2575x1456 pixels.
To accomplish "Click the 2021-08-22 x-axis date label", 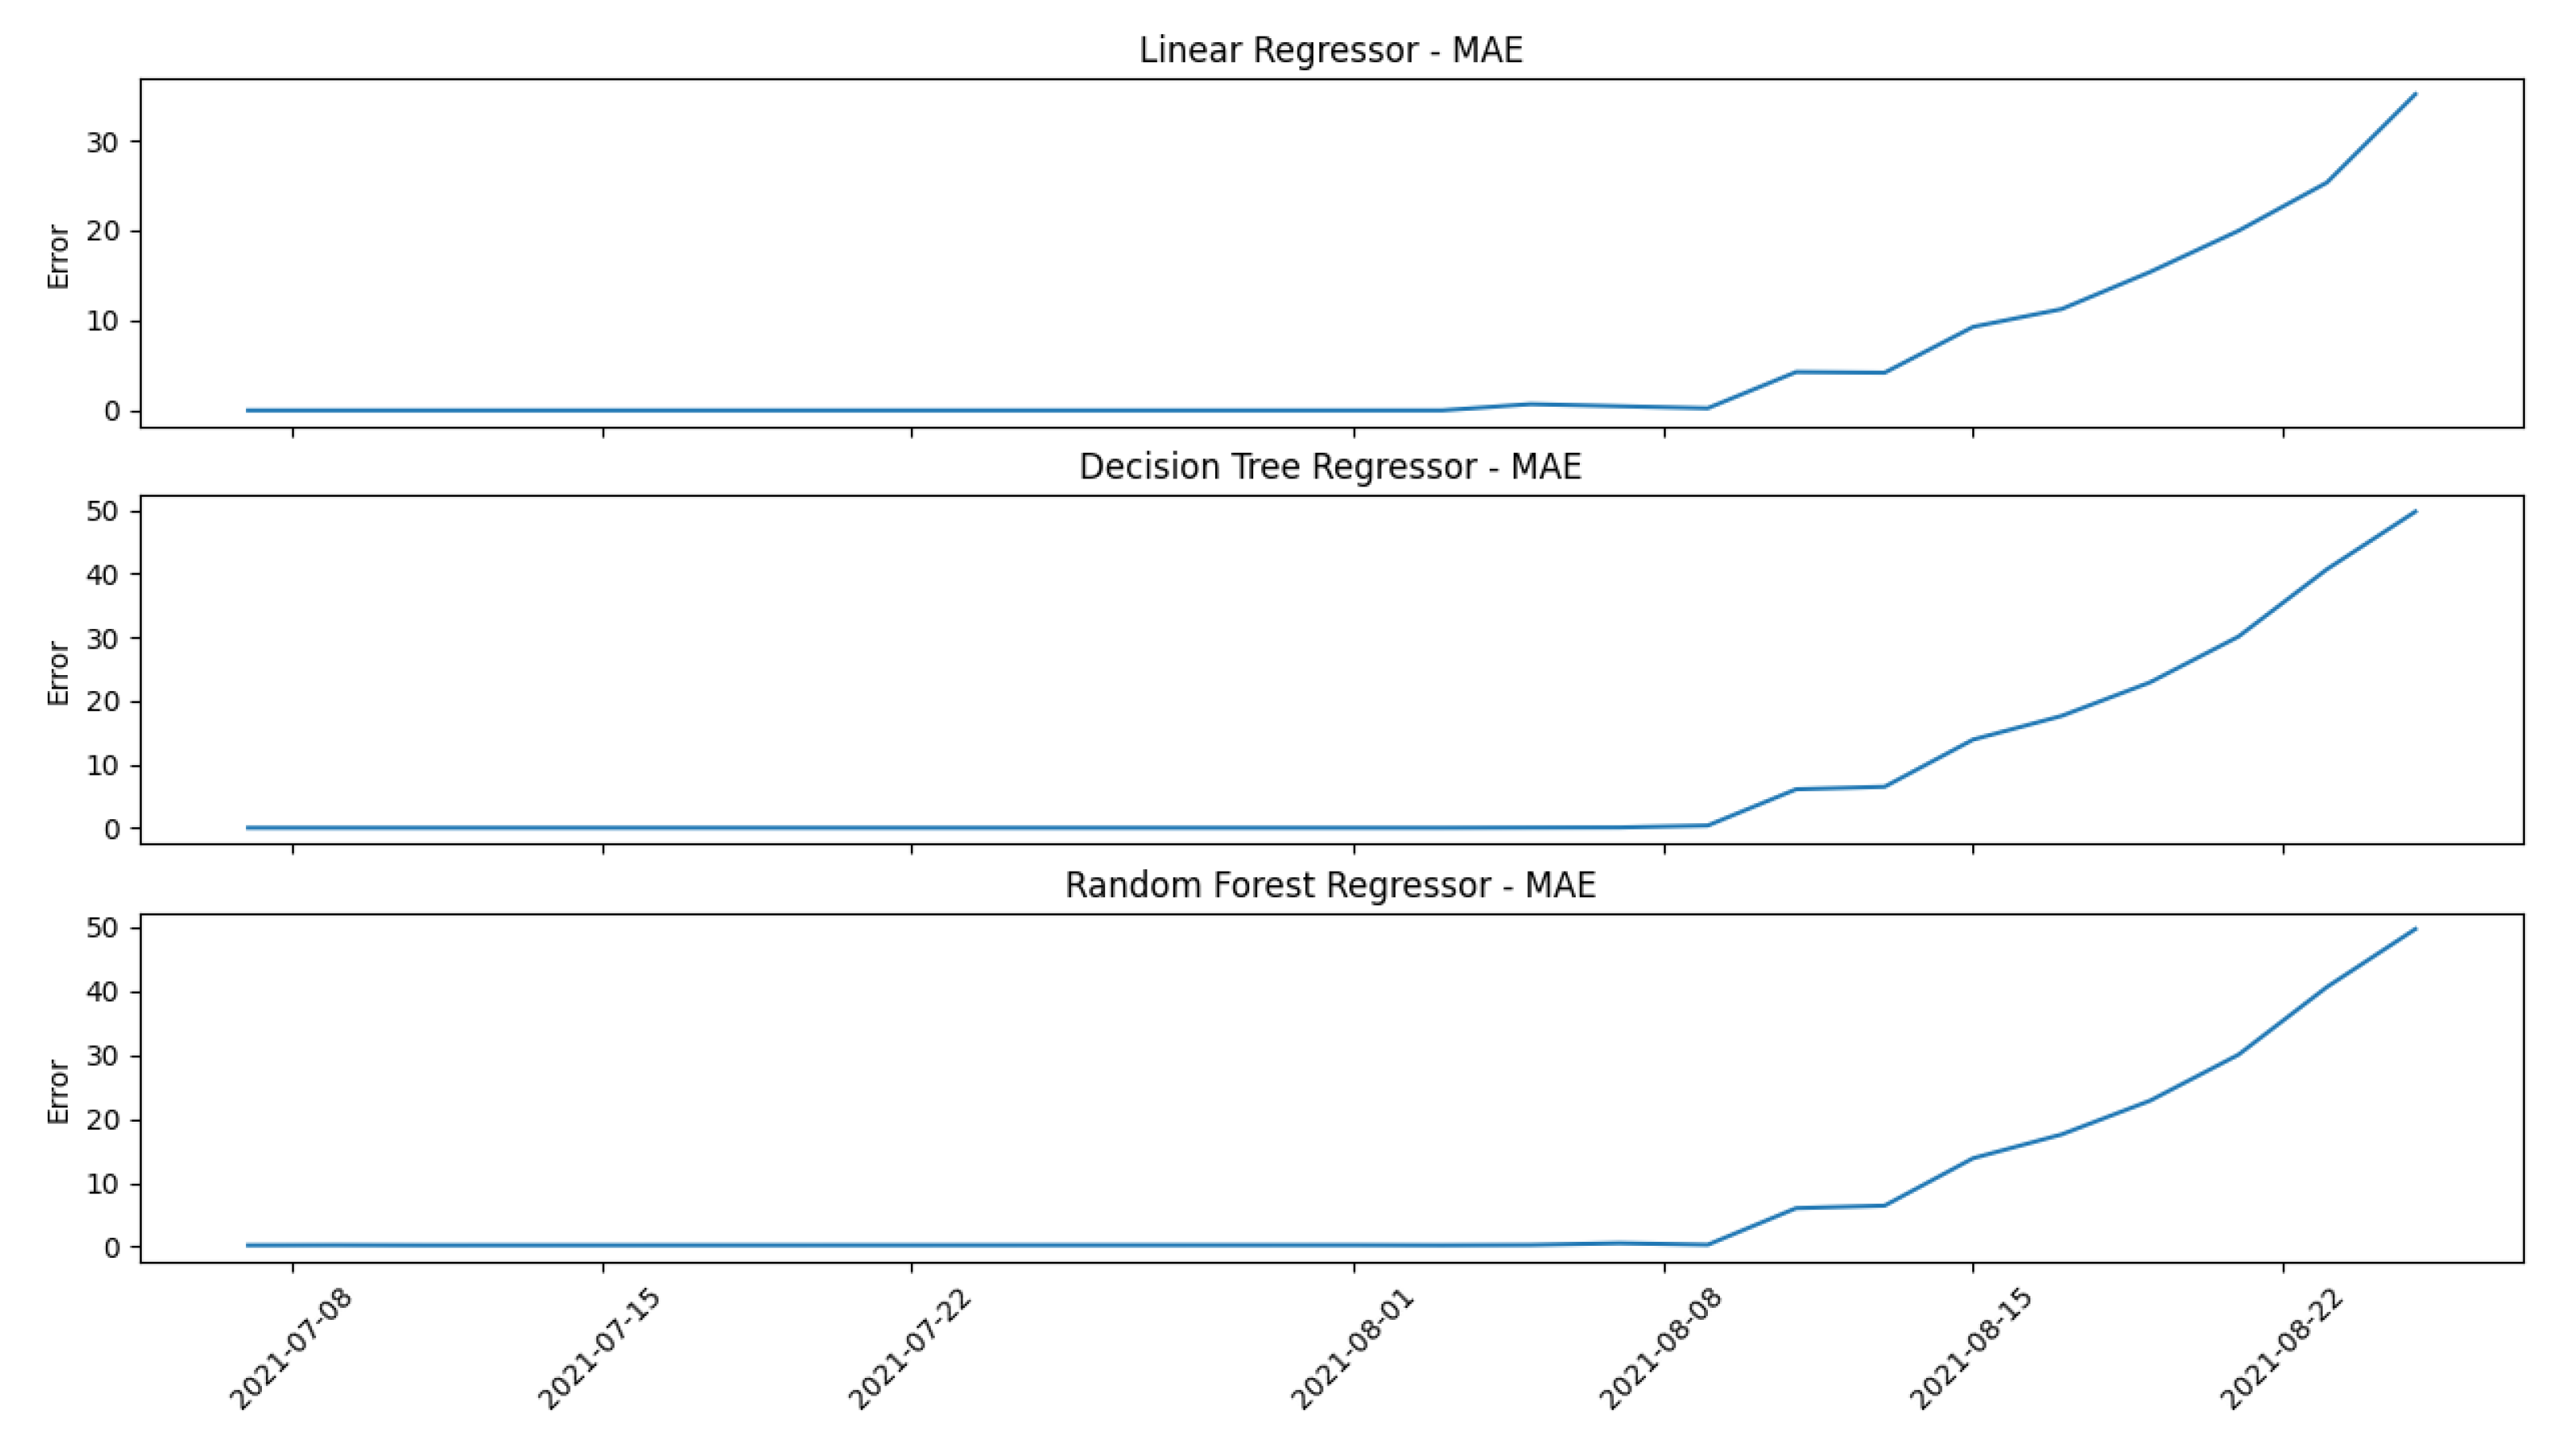I will coord(2281,1349).
